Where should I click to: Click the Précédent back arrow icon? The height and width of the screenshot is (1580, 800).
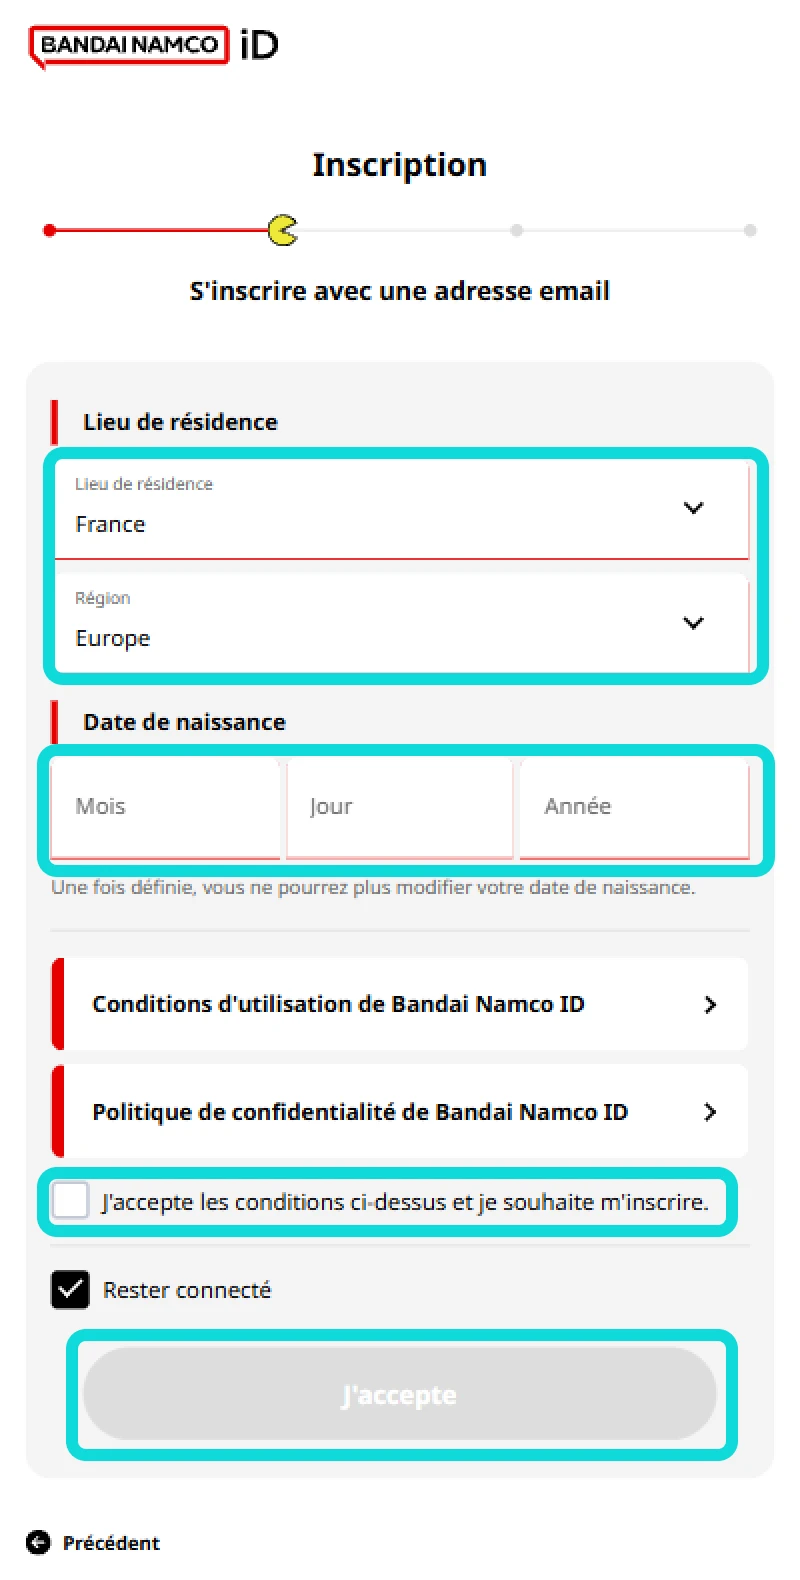(38, 1543)
